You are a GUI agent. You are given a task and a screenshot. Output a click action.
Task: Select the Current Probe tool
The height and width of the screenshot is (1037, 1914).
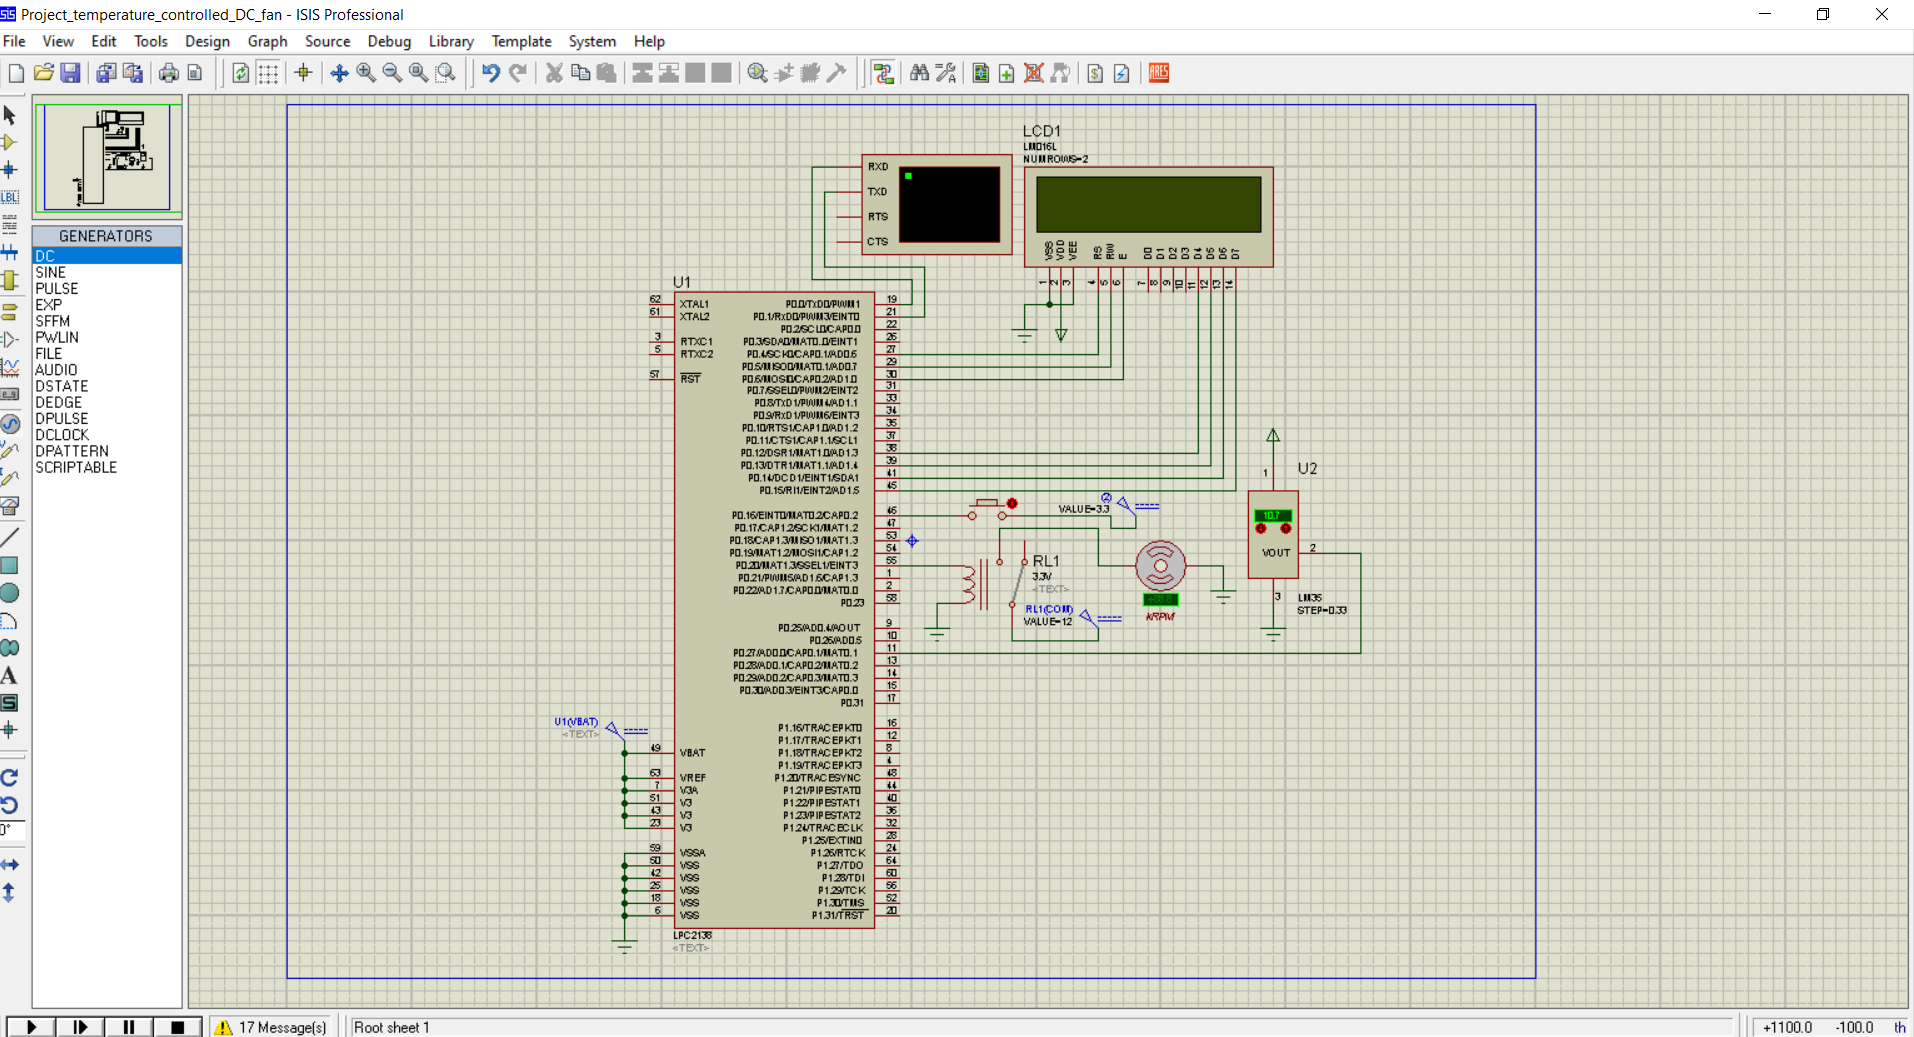10,478
